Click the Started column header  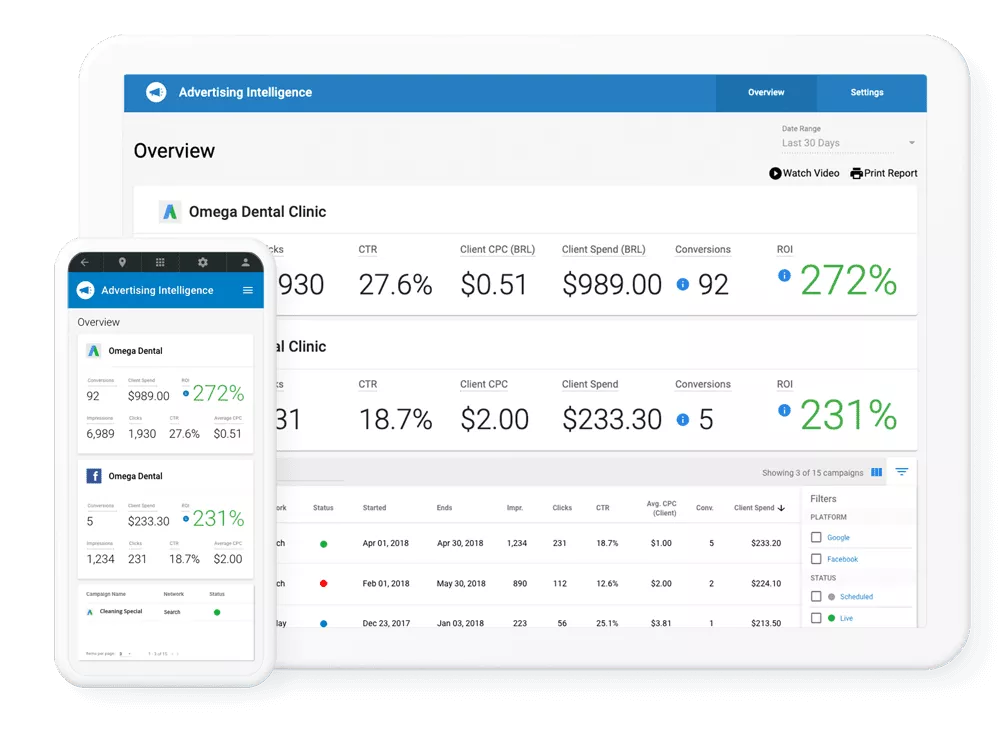(374, 508)
